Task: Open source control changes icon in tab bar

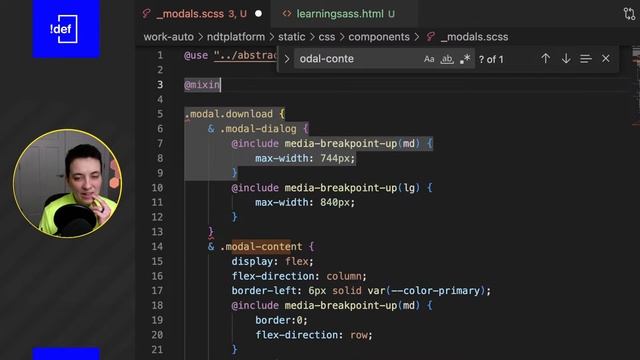Action: [629, 14]
